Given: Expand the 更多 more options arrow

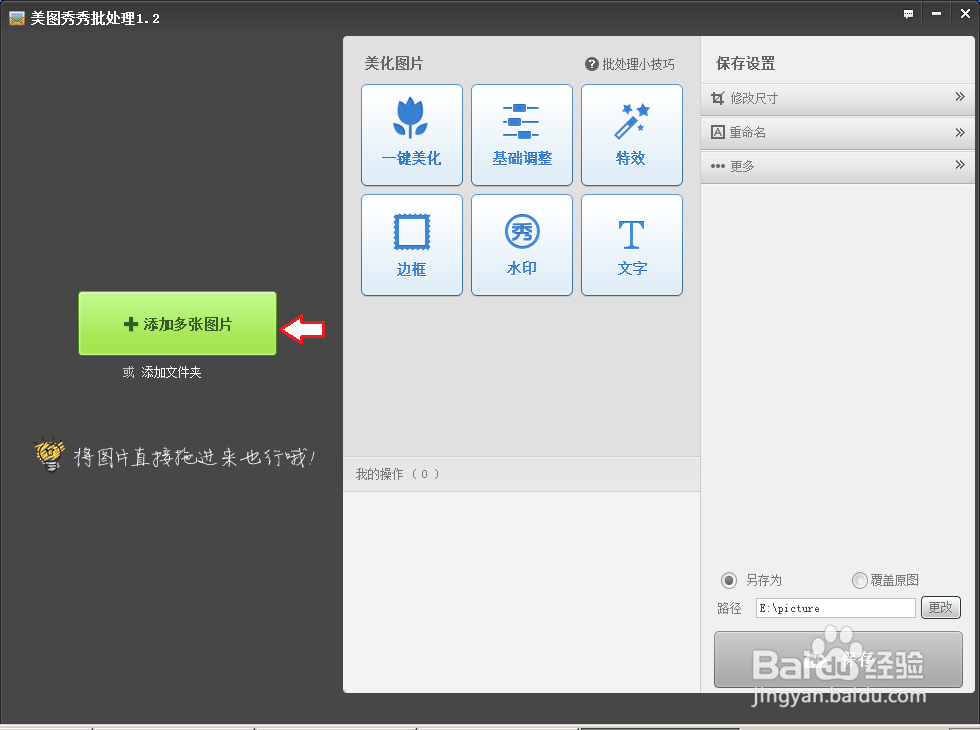Looking at the screenshot, I should (960, 164).
